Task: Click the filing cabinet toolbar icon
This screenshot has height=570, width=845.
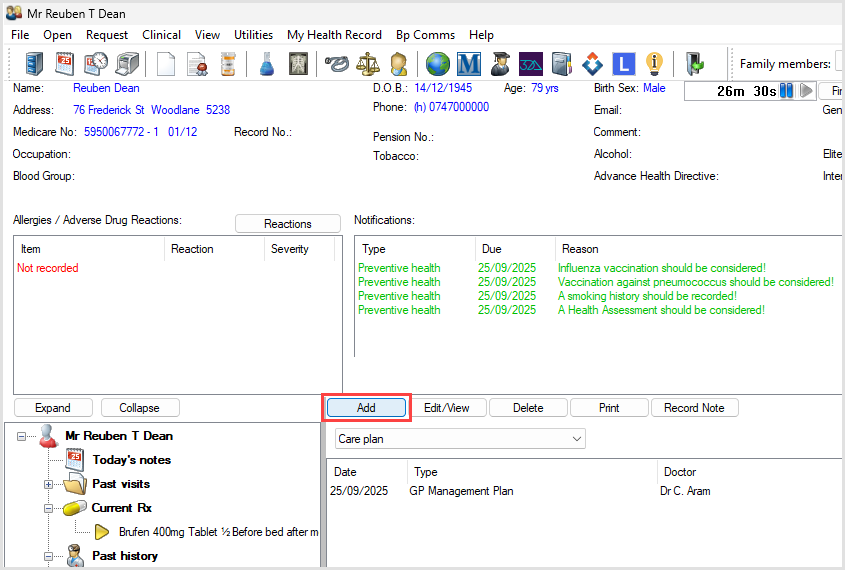Action: pos(35,64)
